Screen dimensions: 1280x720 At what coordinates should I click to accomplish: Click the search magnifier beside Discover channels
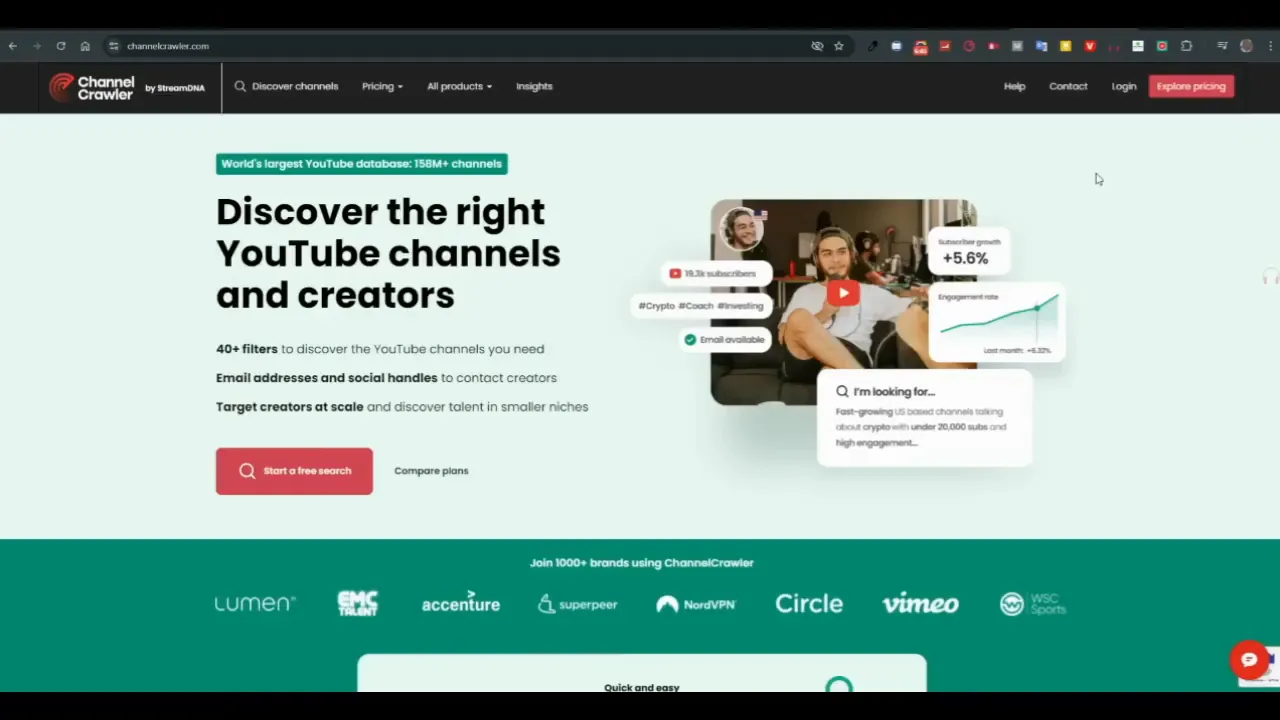pyautogui.click(x=240, y=86)
